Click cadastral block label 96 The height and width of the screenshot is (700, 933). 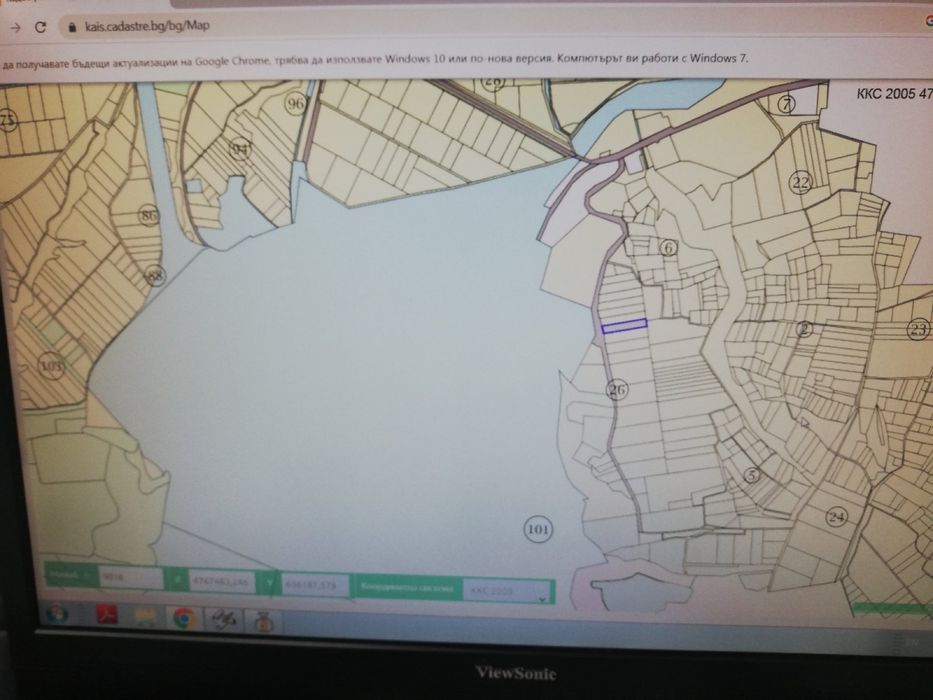296,104
